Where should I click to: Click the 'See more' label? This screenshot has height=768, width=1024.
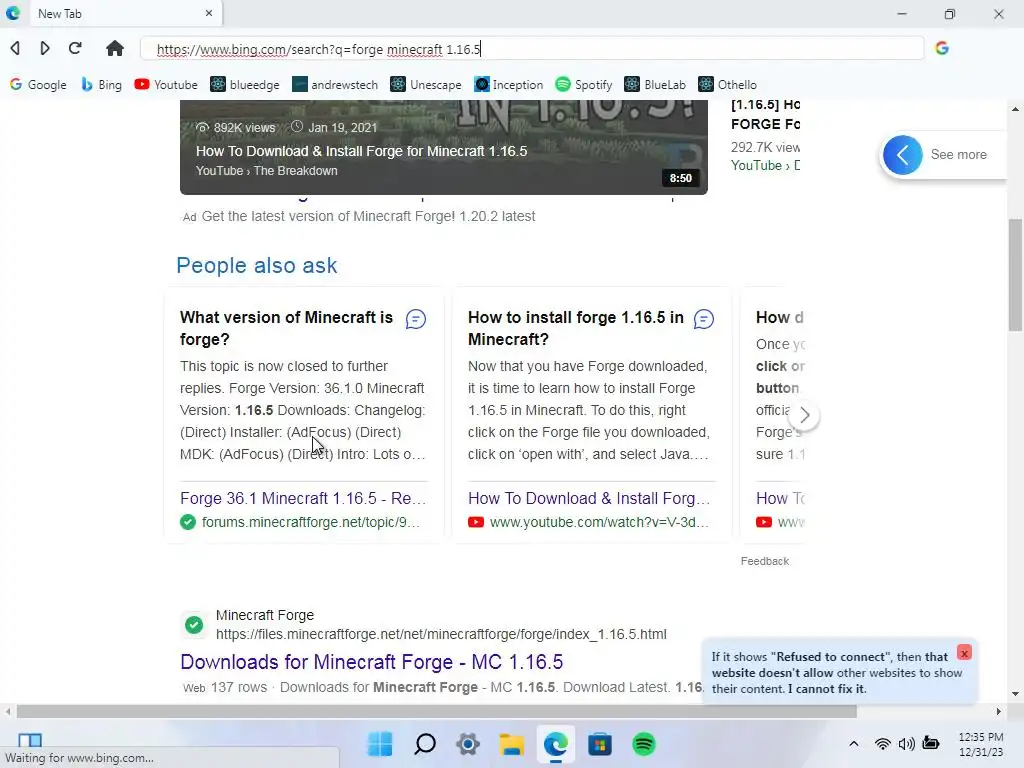(959, 155)
